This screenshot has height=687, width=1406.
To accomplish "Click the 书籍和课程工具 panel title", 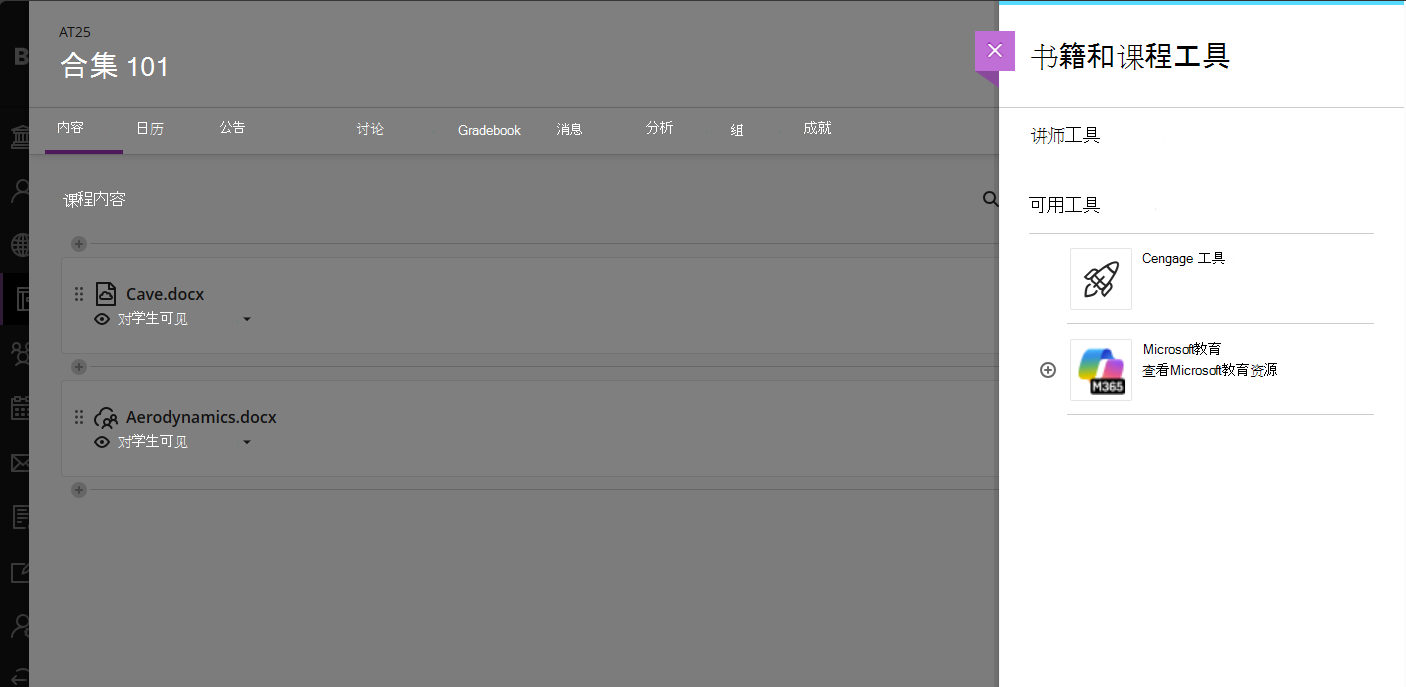I will pyautogui.click(x=1130, y=56).
